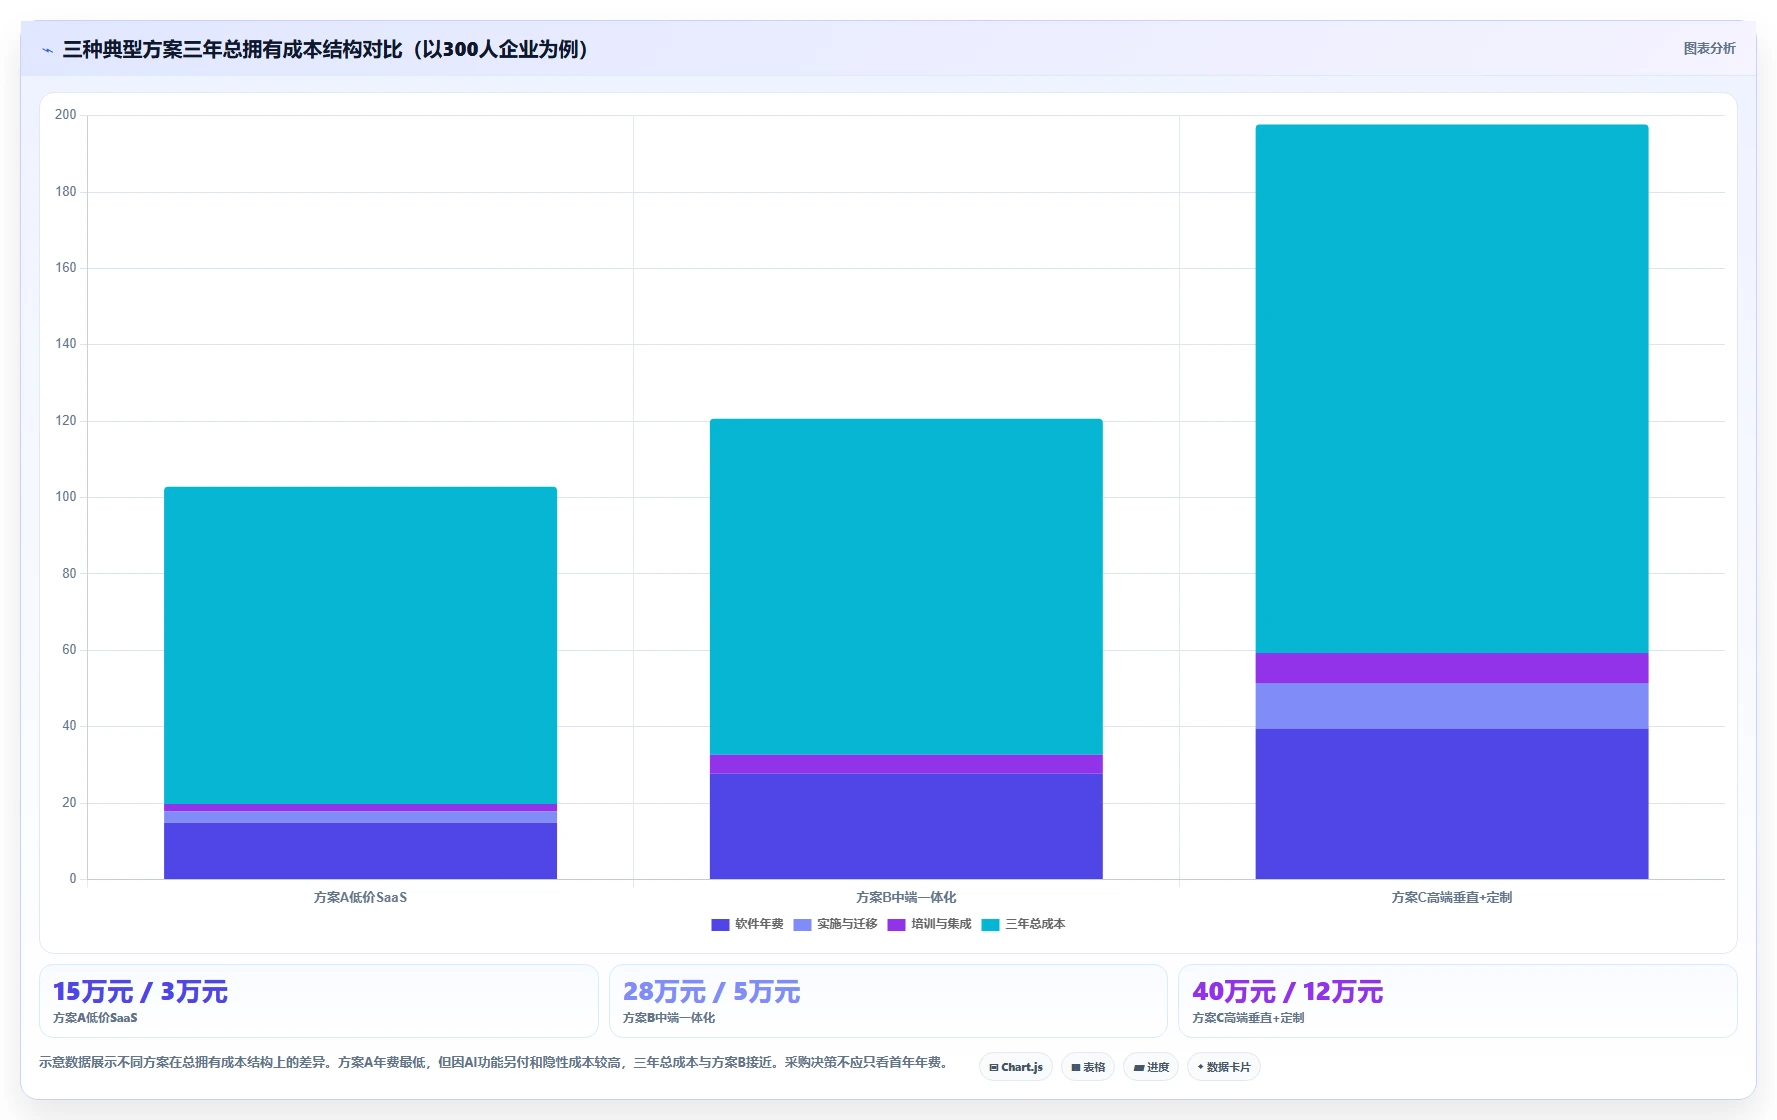Click the small icon before the chart title
Screen dimensions: 1777x1120
click(x=47, y=50)
